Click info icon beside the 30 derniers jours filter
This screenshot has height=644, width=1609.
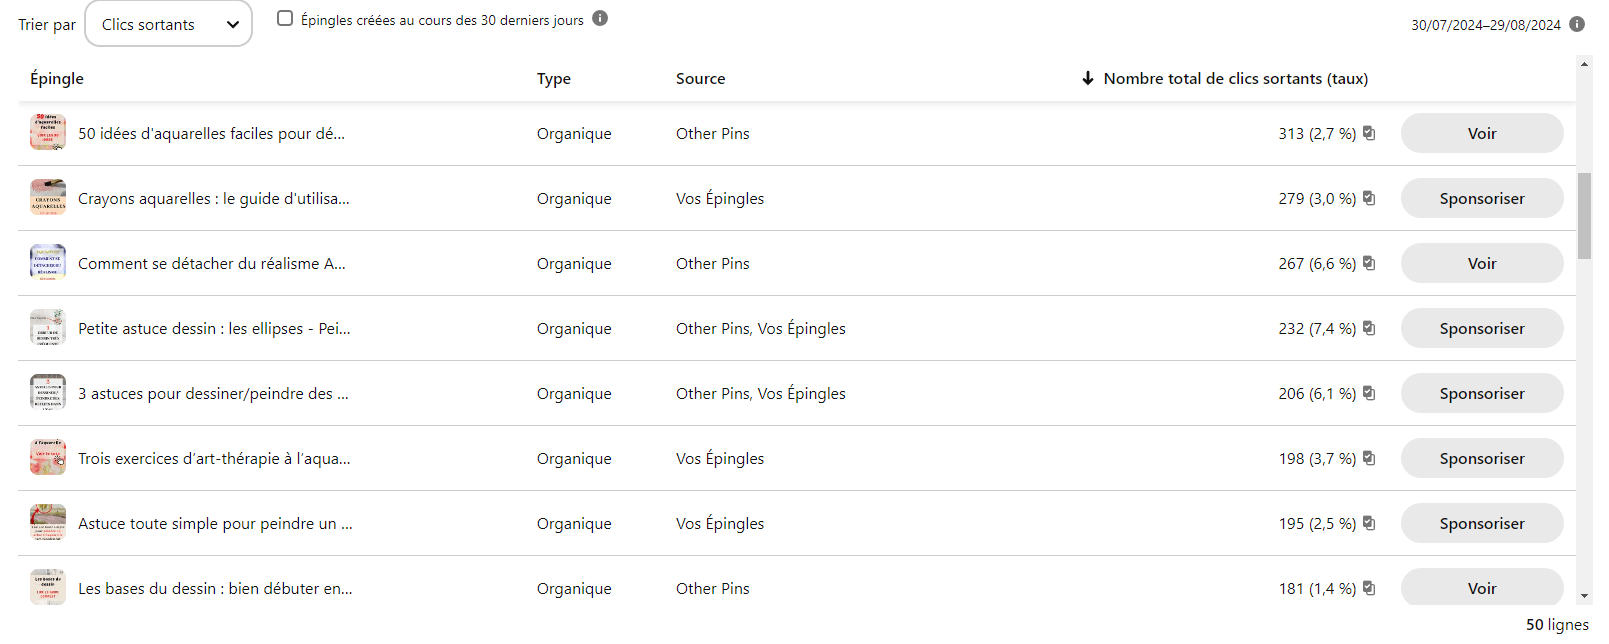[x=600, y=18]
